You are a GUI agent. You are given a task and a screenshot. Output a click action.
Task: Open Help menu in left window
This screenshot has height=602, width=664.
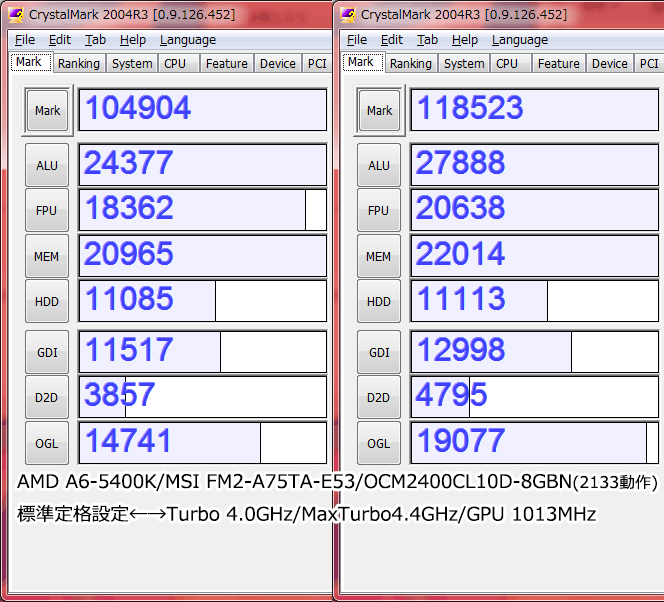click(133, 40)
